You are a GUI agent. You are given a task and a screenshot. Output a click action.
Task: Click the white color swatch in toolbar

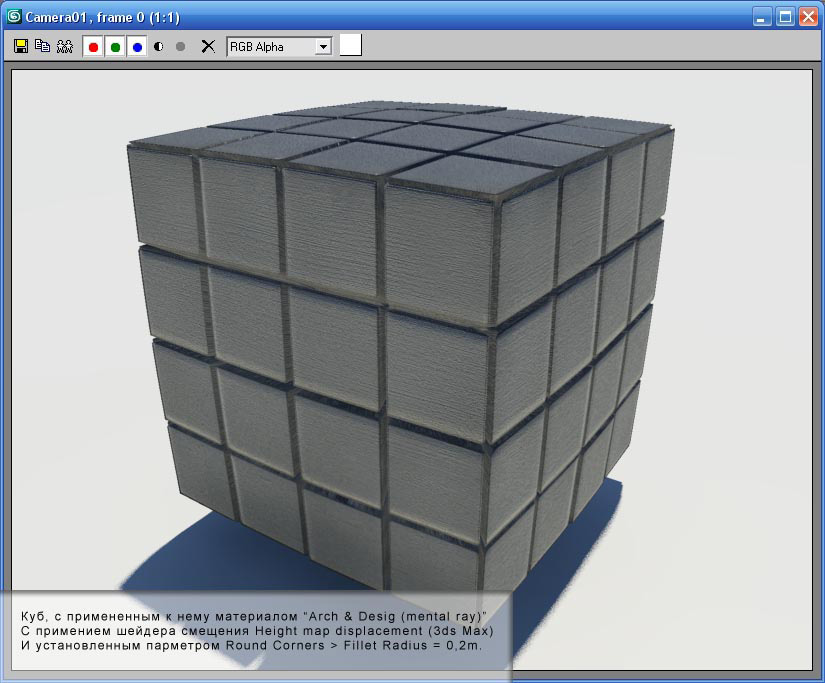[x=350, y=46]
